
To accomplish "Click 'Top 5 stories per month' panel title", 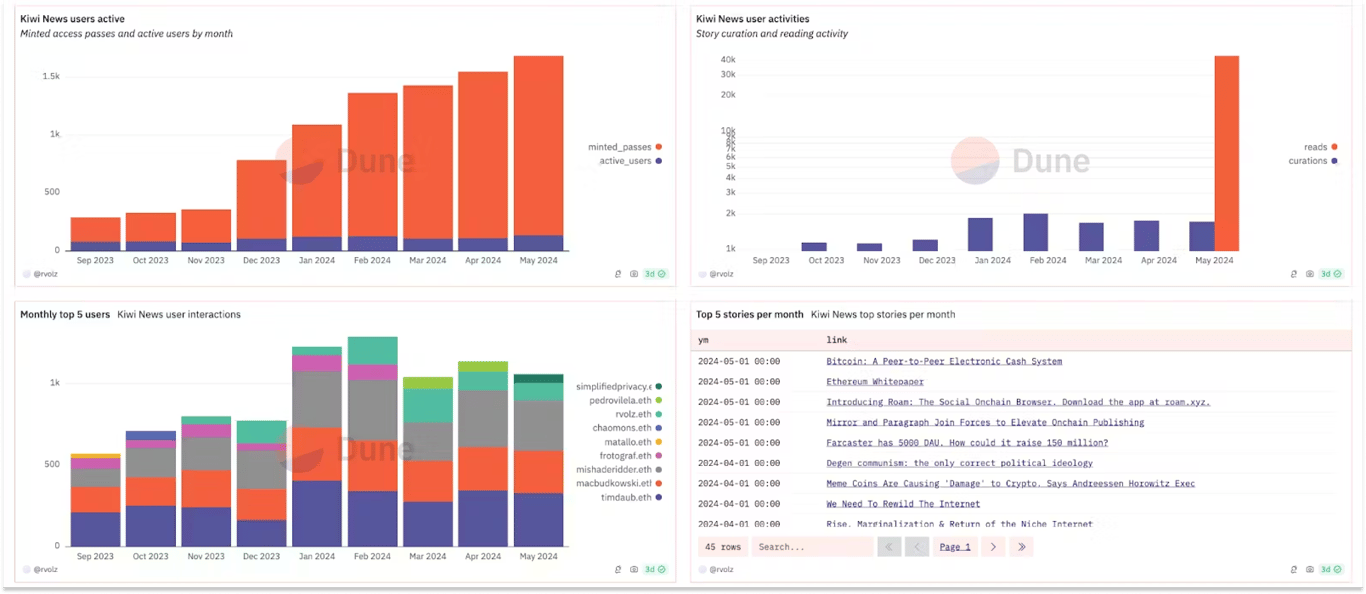I will 750,314.
